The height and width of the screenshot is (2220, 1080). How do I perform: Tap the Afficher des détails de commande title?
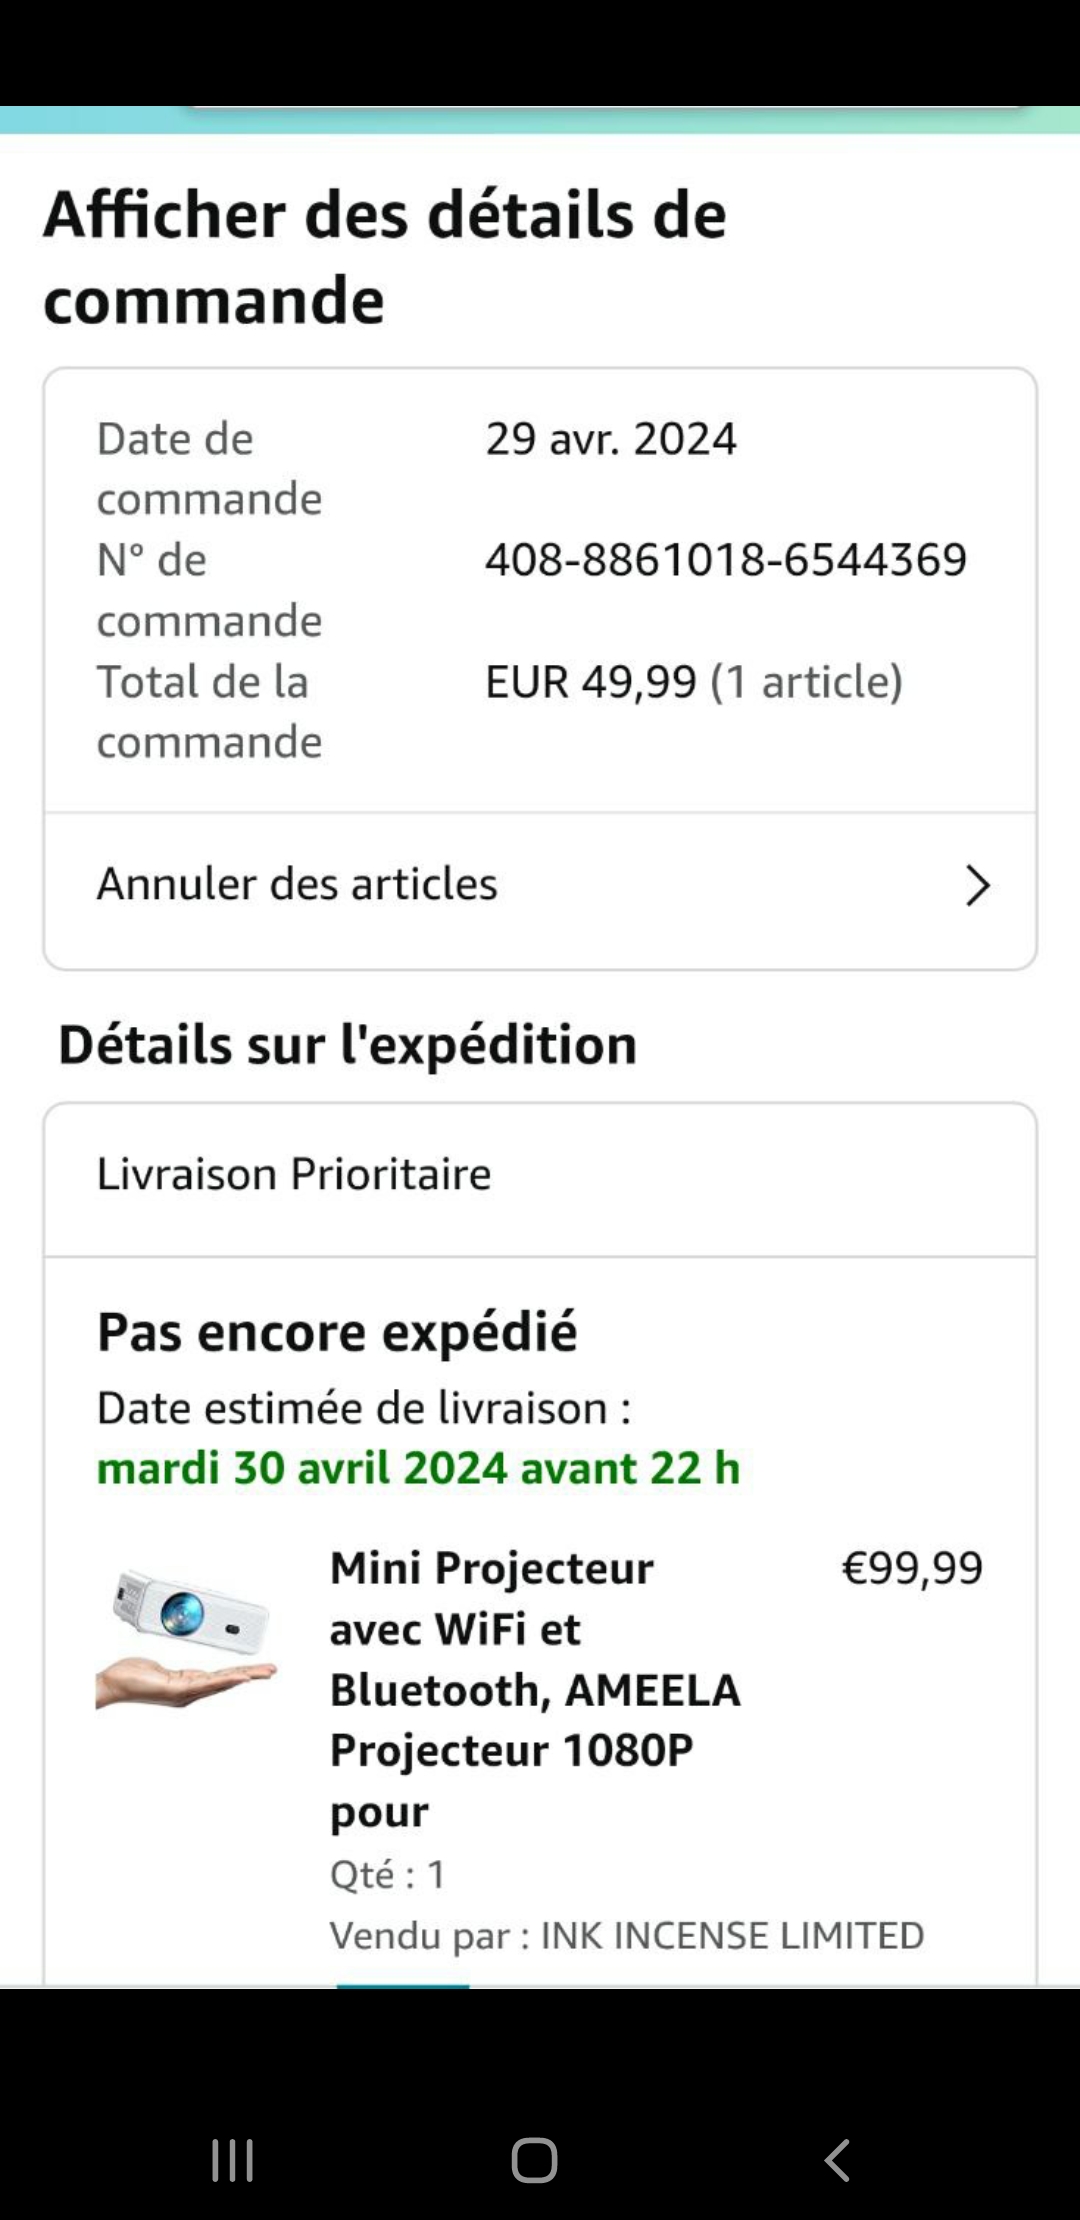[x=385, y=257]
